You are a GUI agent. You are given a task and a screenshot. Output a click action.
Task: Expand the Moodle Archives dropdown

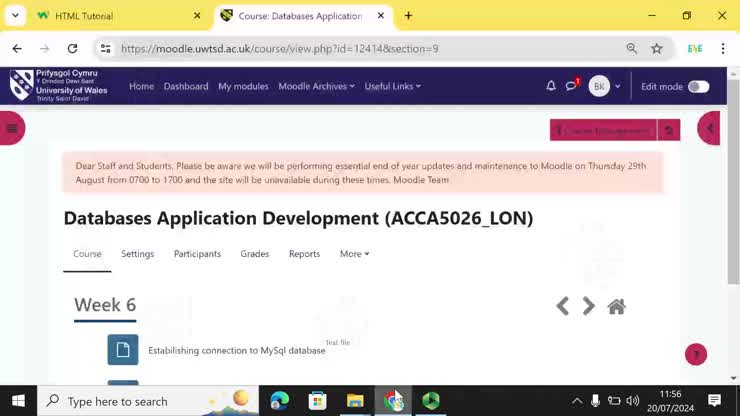316,87
